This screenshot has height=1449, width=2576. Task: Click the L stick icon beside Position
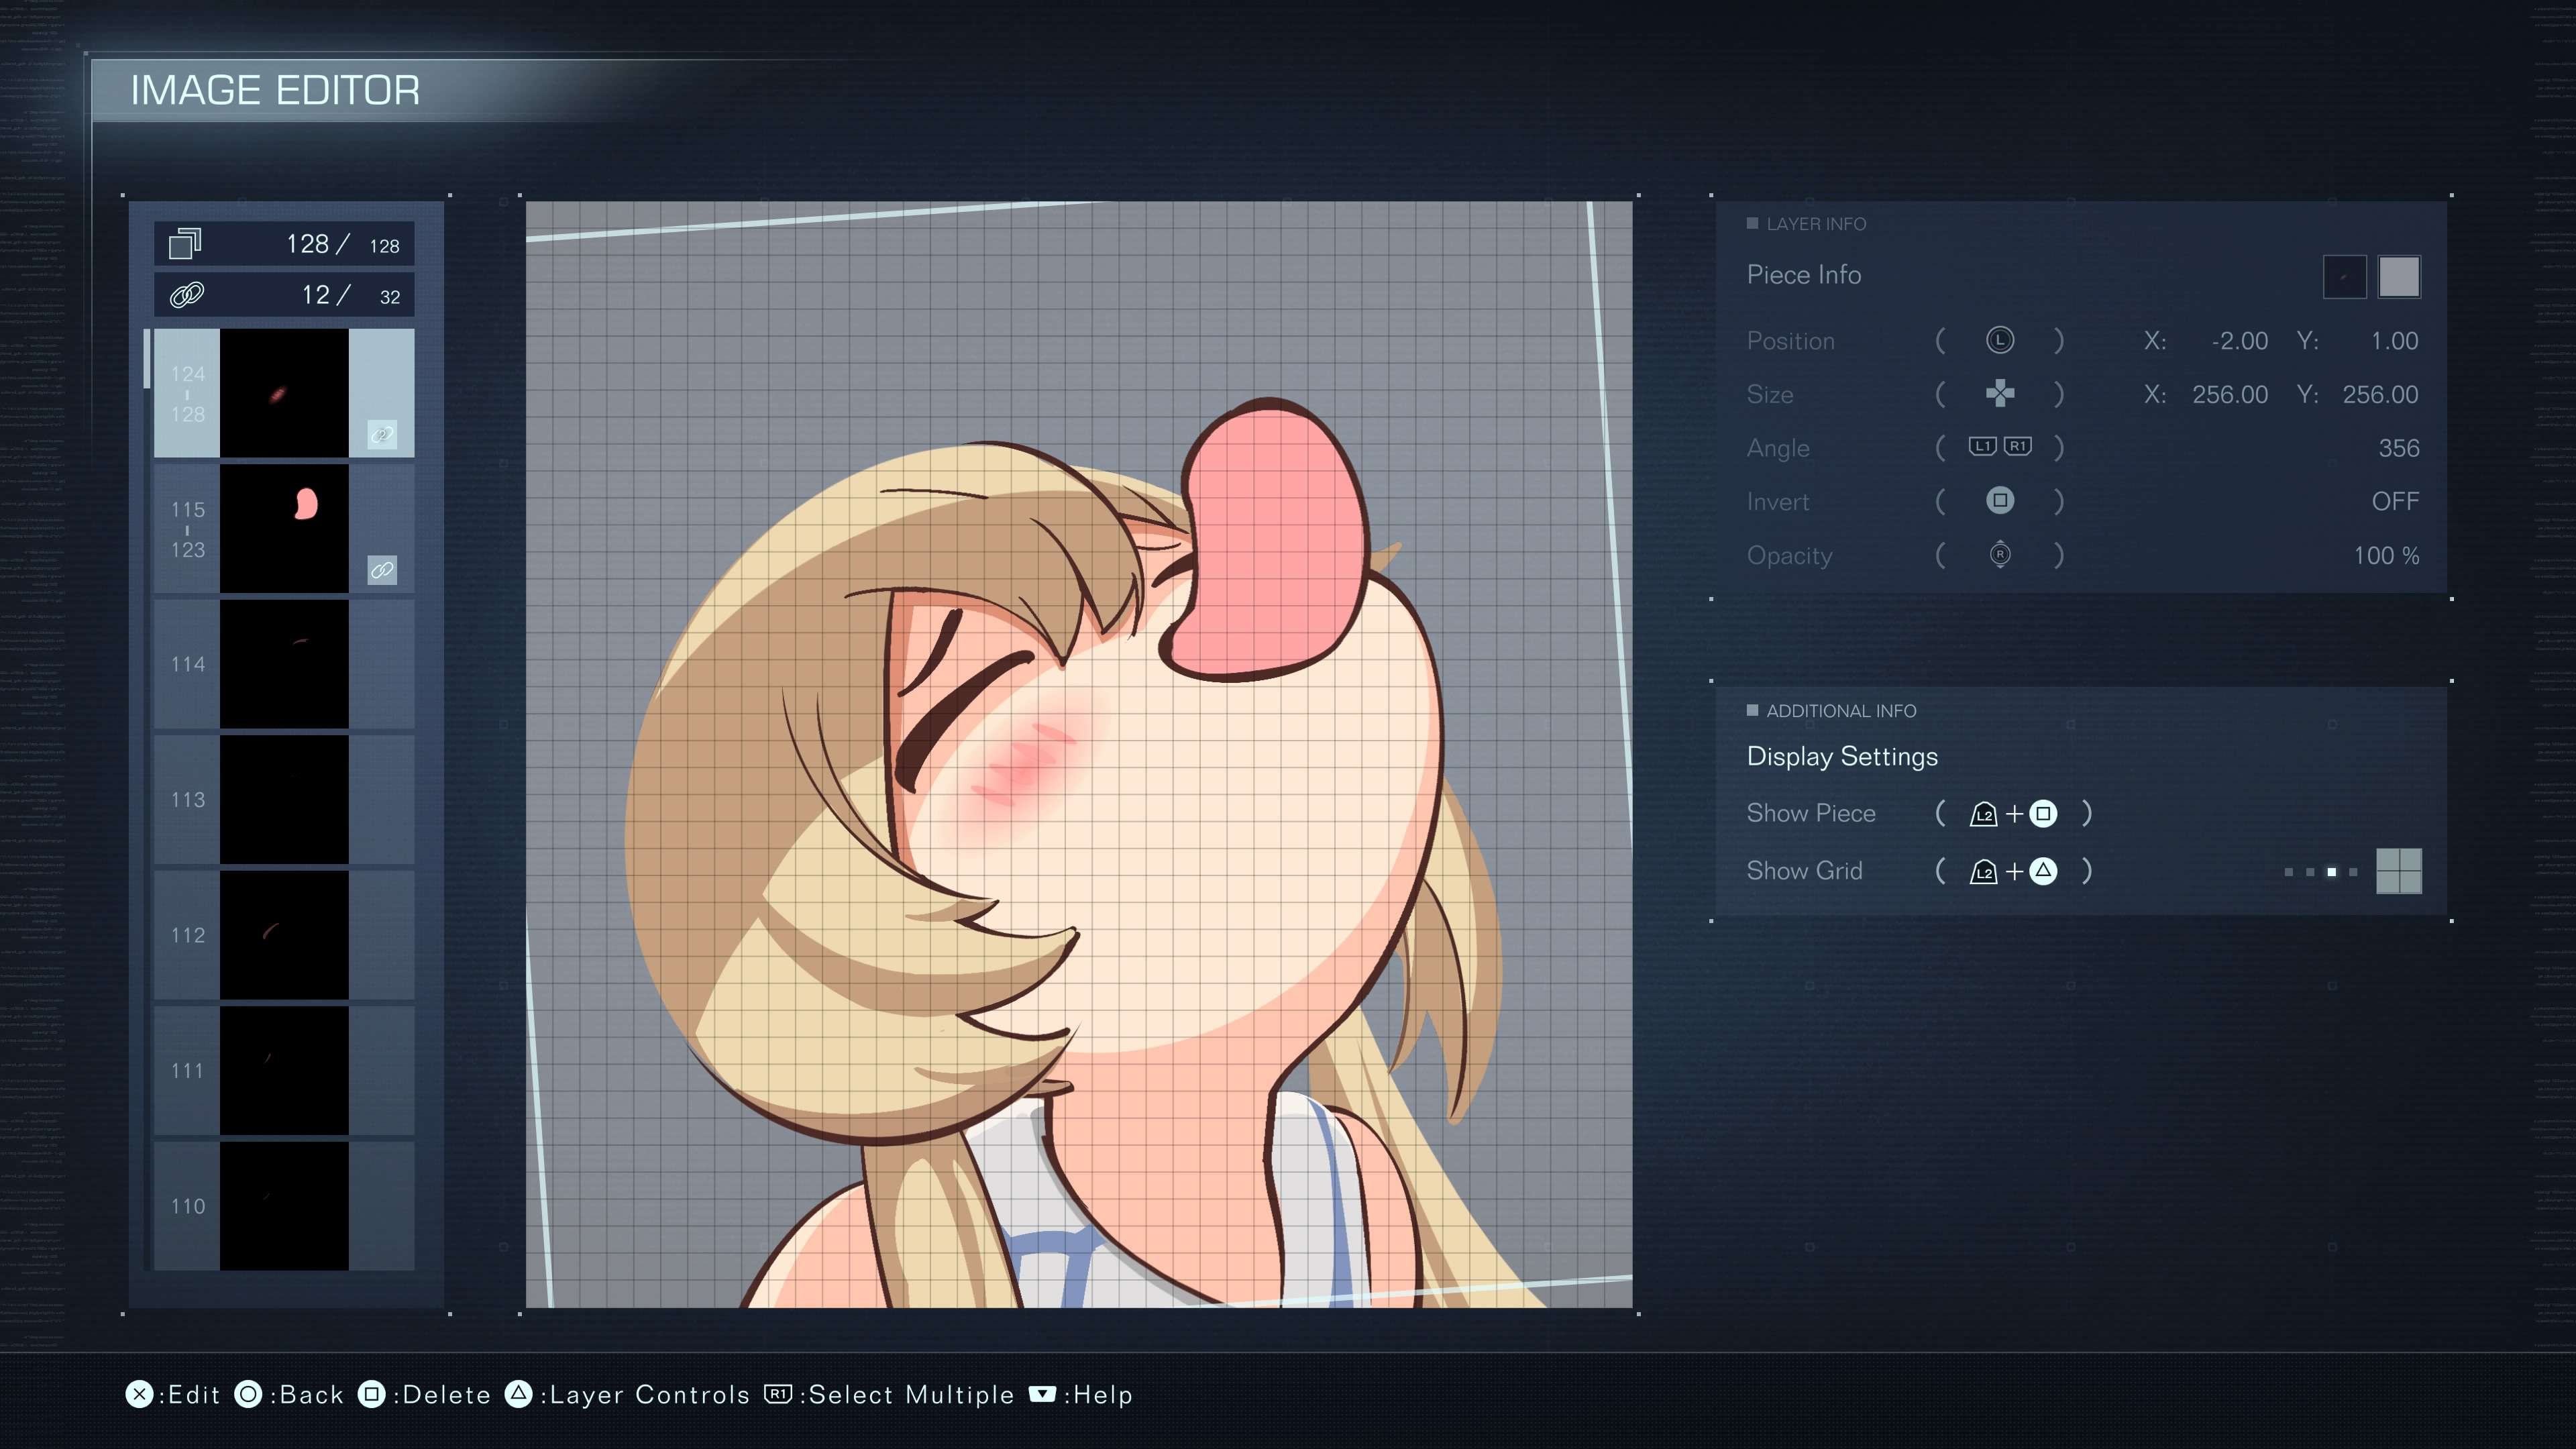(1999, 341)
